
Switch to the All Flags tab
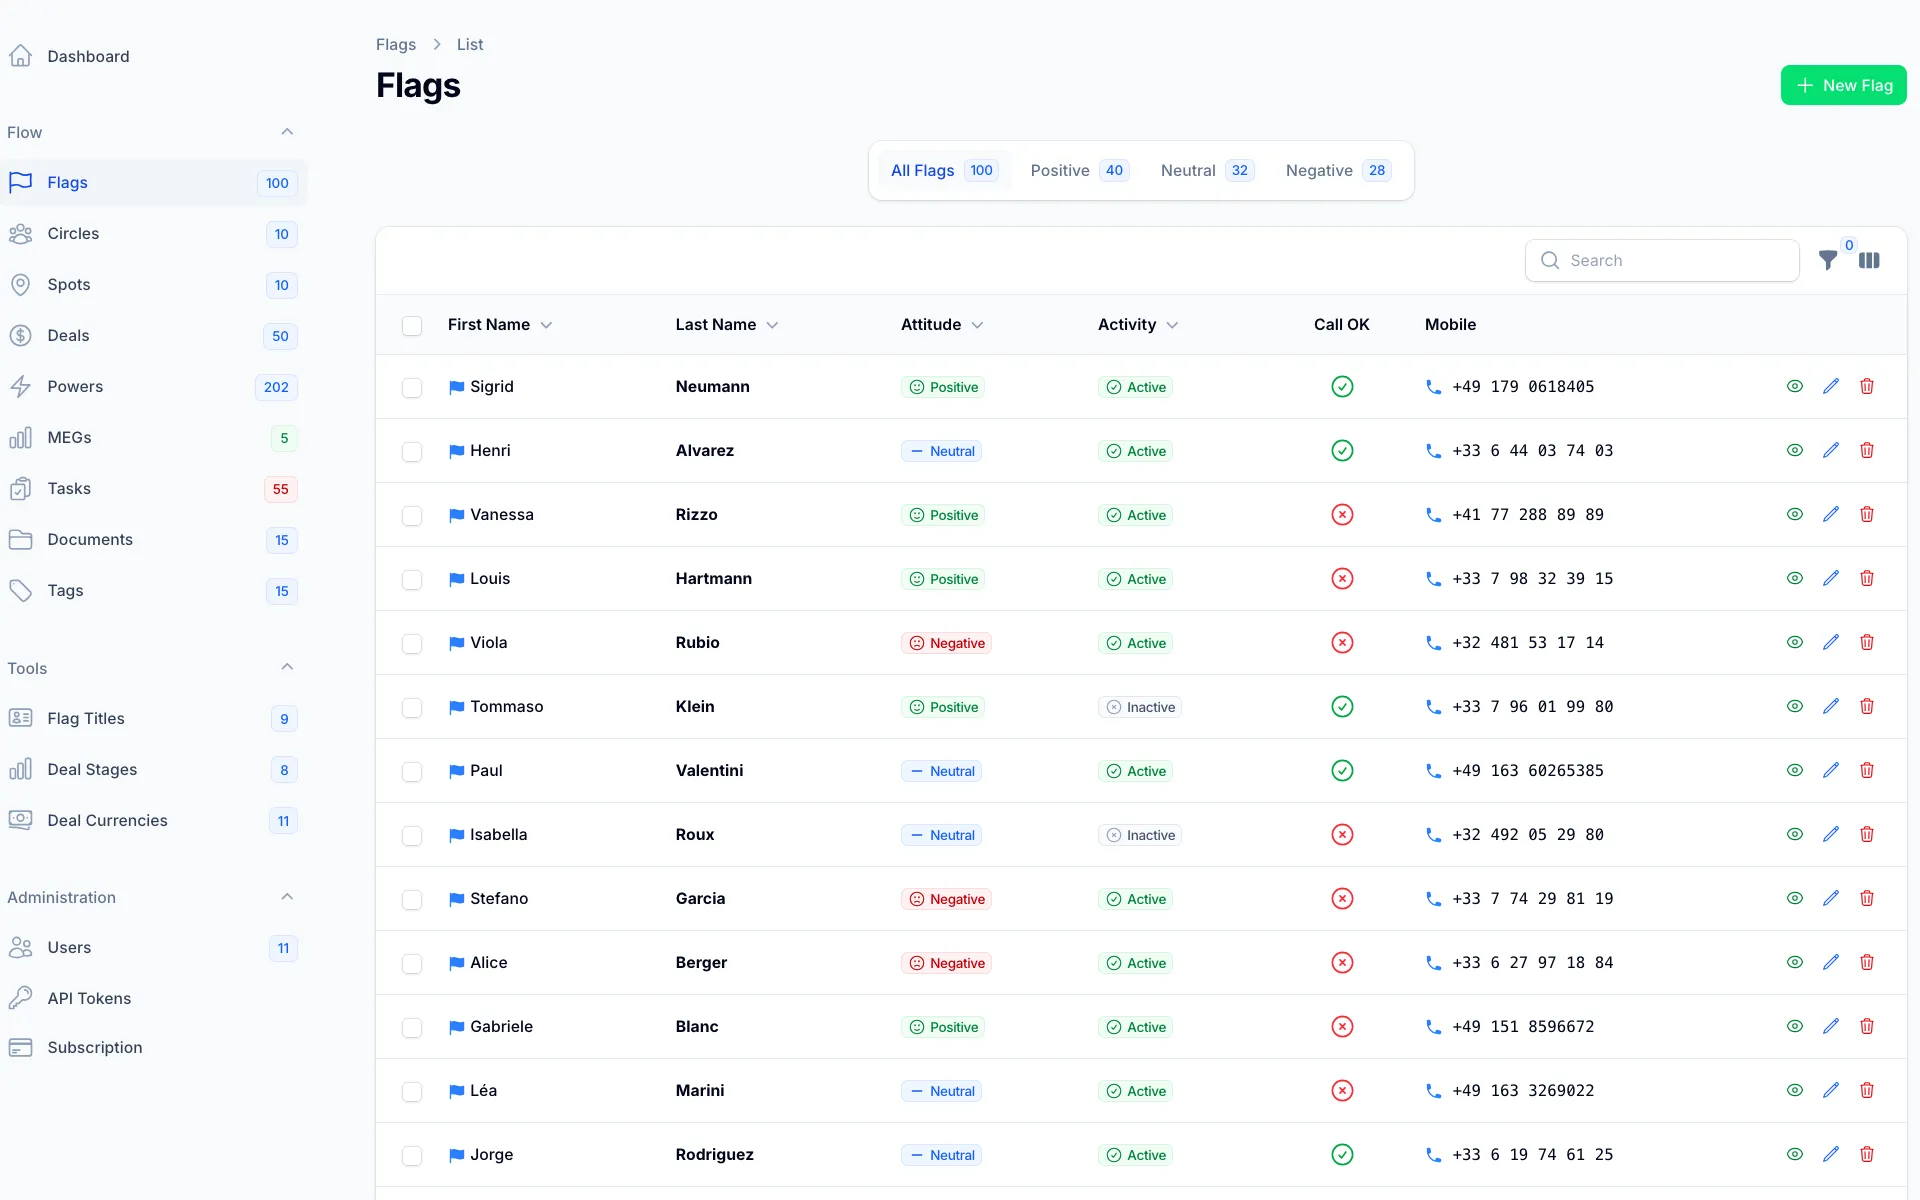pyautogui.click(x=943, y=171)
